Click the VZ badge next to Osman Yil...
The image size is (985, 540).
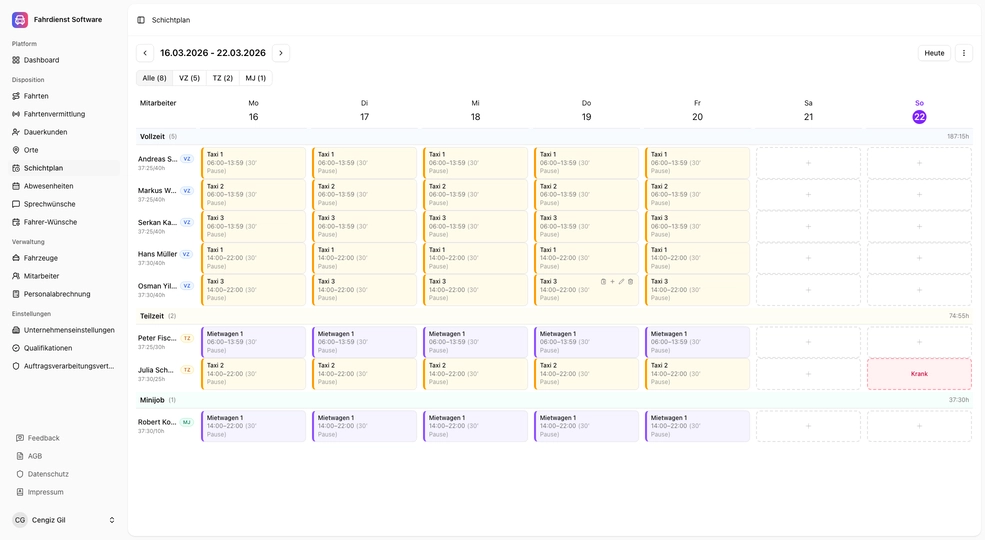click(187, 286)
